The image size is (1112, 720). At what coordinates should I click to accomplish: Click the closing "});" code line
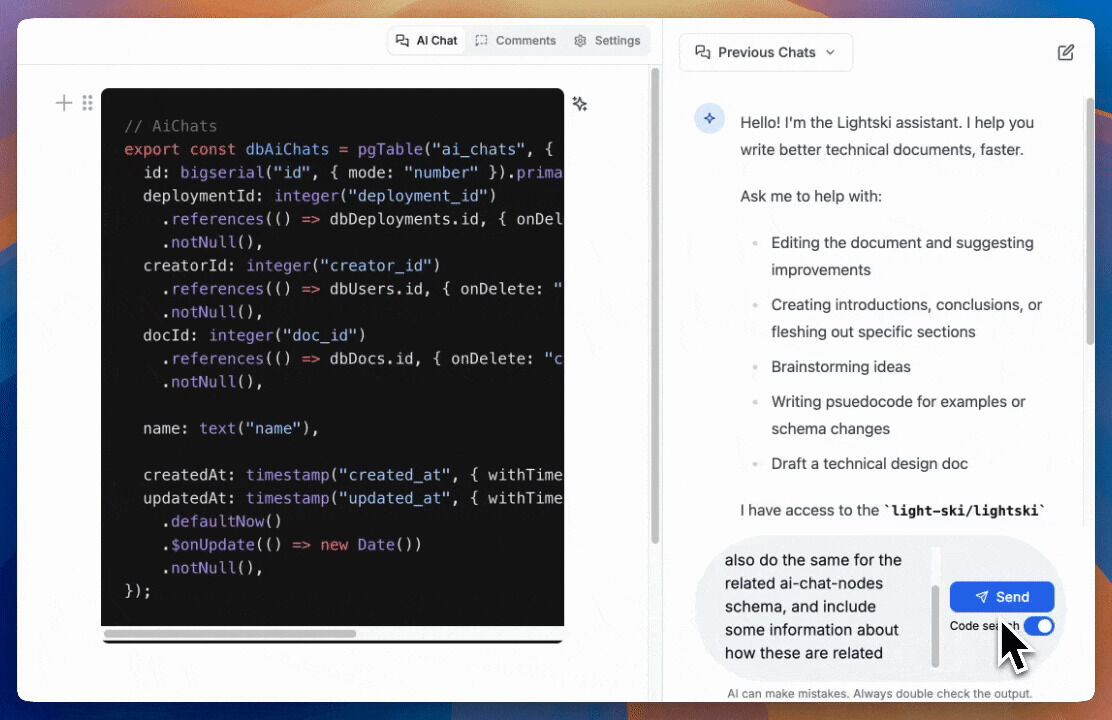click(x=138, y=591)
